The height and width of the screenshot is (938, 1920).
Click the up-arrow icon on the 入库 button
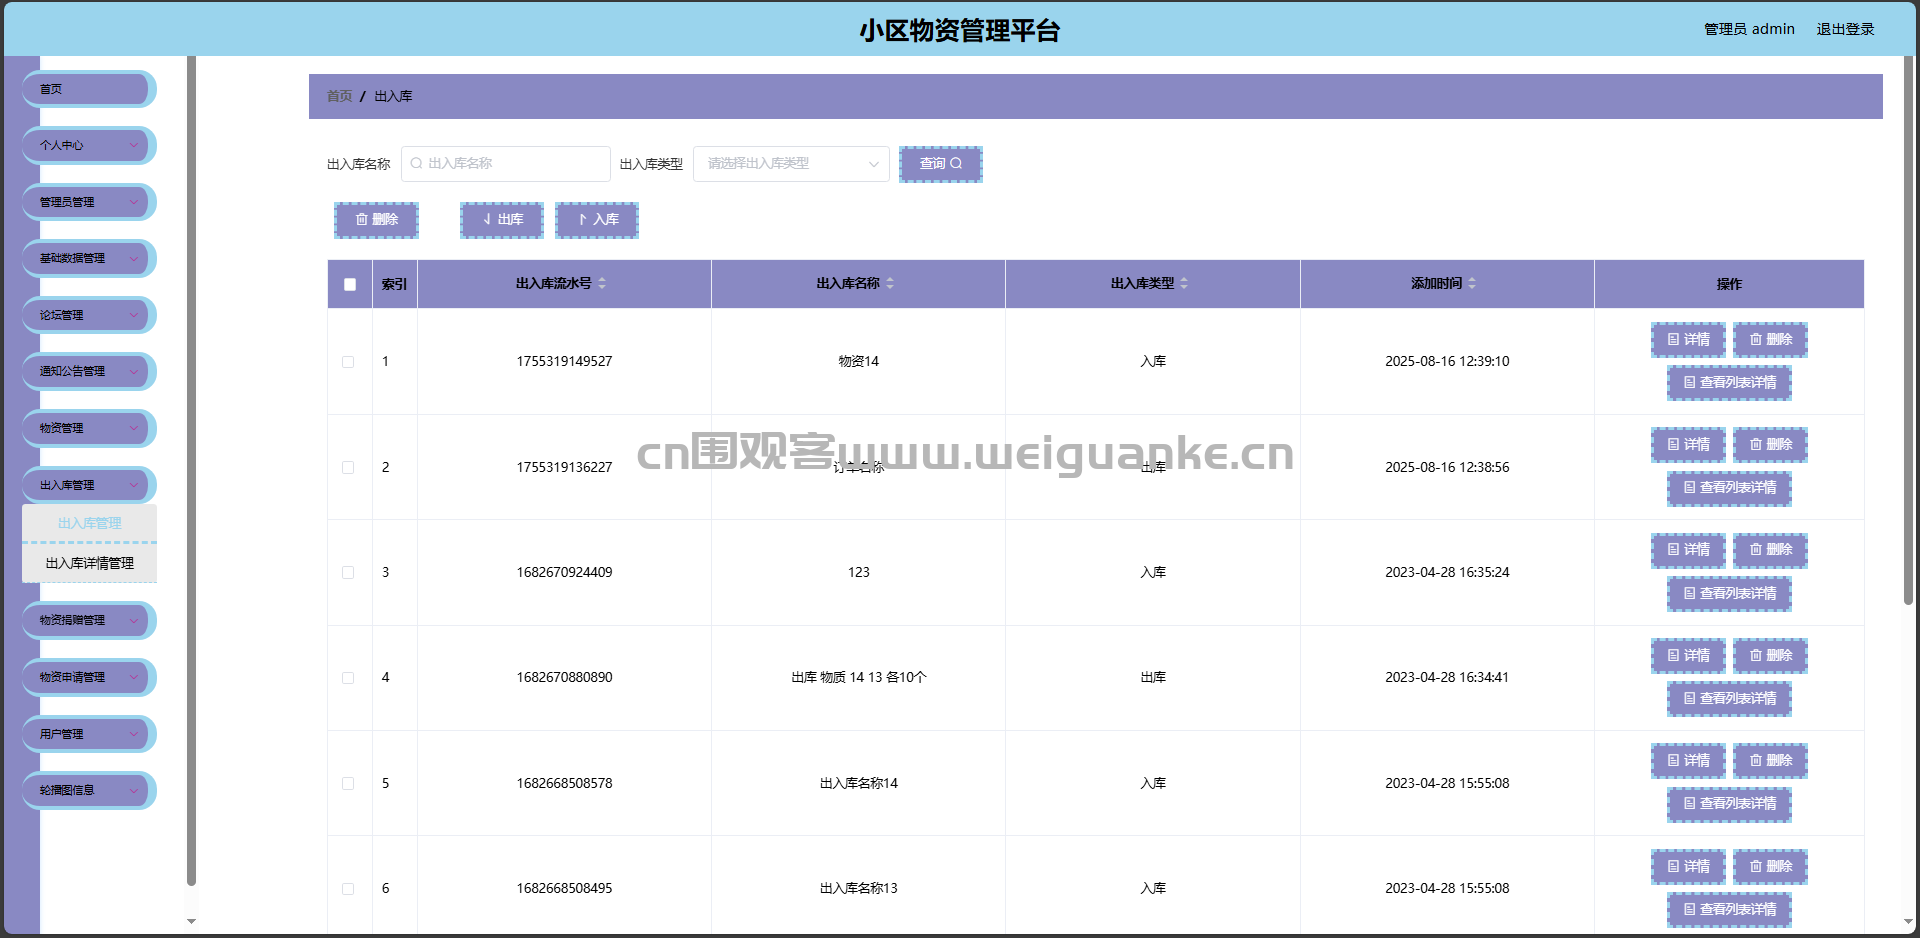tap(582, 219)
